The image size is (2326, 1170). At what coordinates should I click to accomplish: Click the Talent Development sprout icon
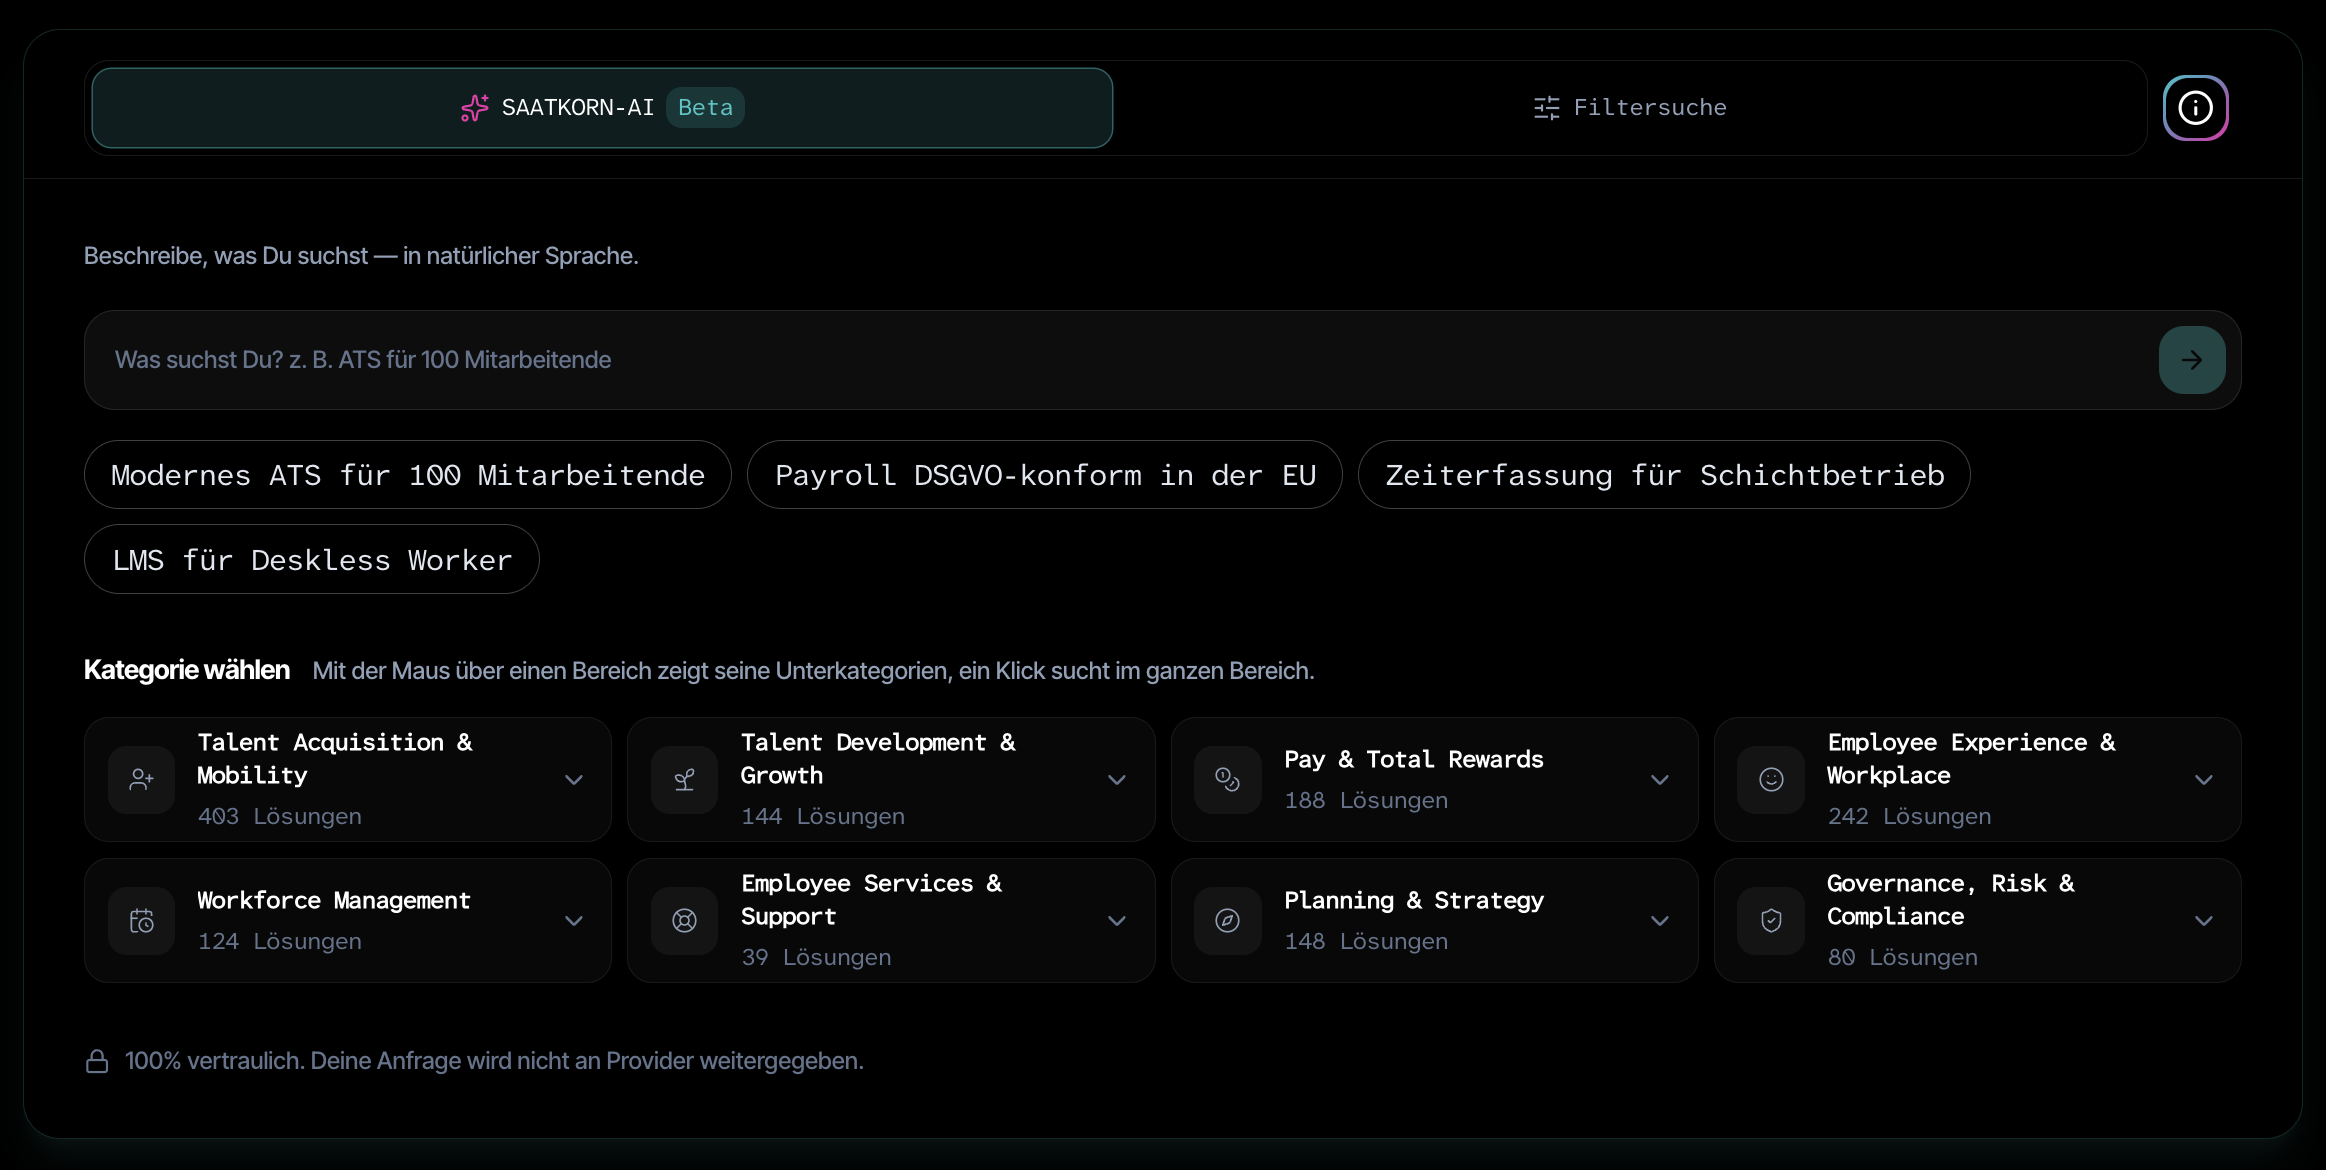pyautogui.click(x=684, y=780)
